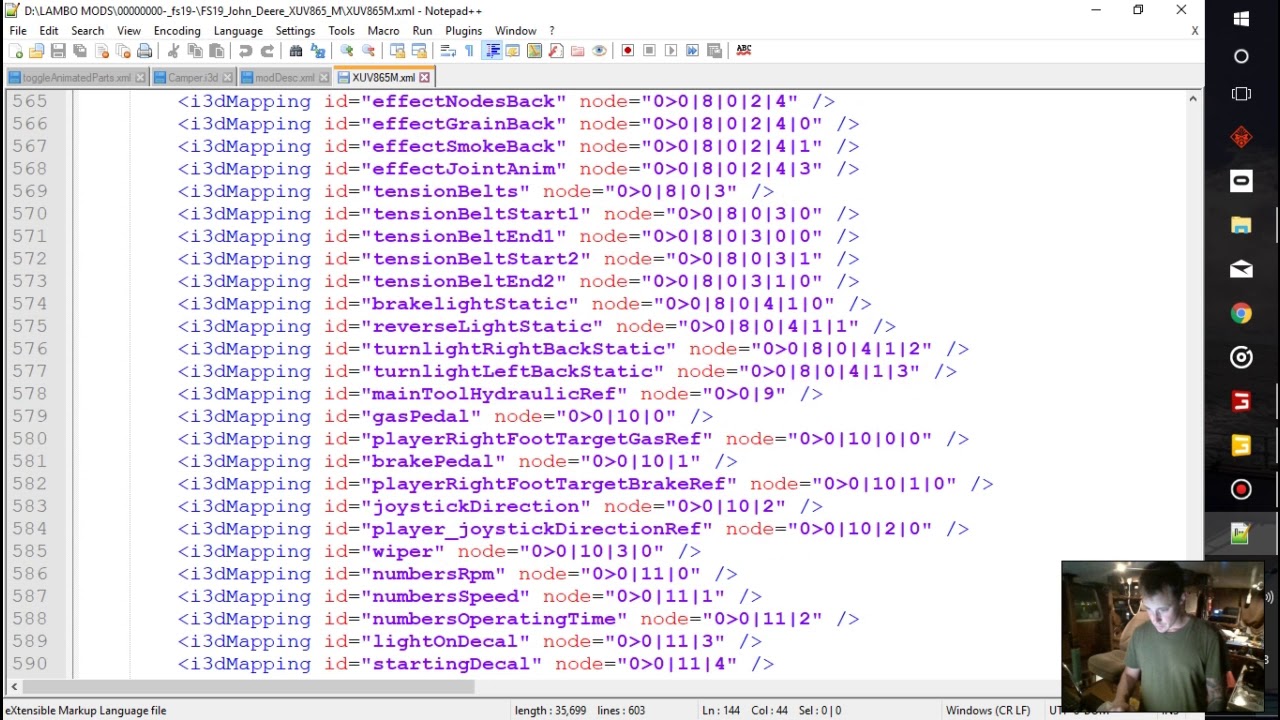The width and height of the screenshot is (1280, 720).
Task: Open the Plugins menu
Action: [x=463, y=31]
